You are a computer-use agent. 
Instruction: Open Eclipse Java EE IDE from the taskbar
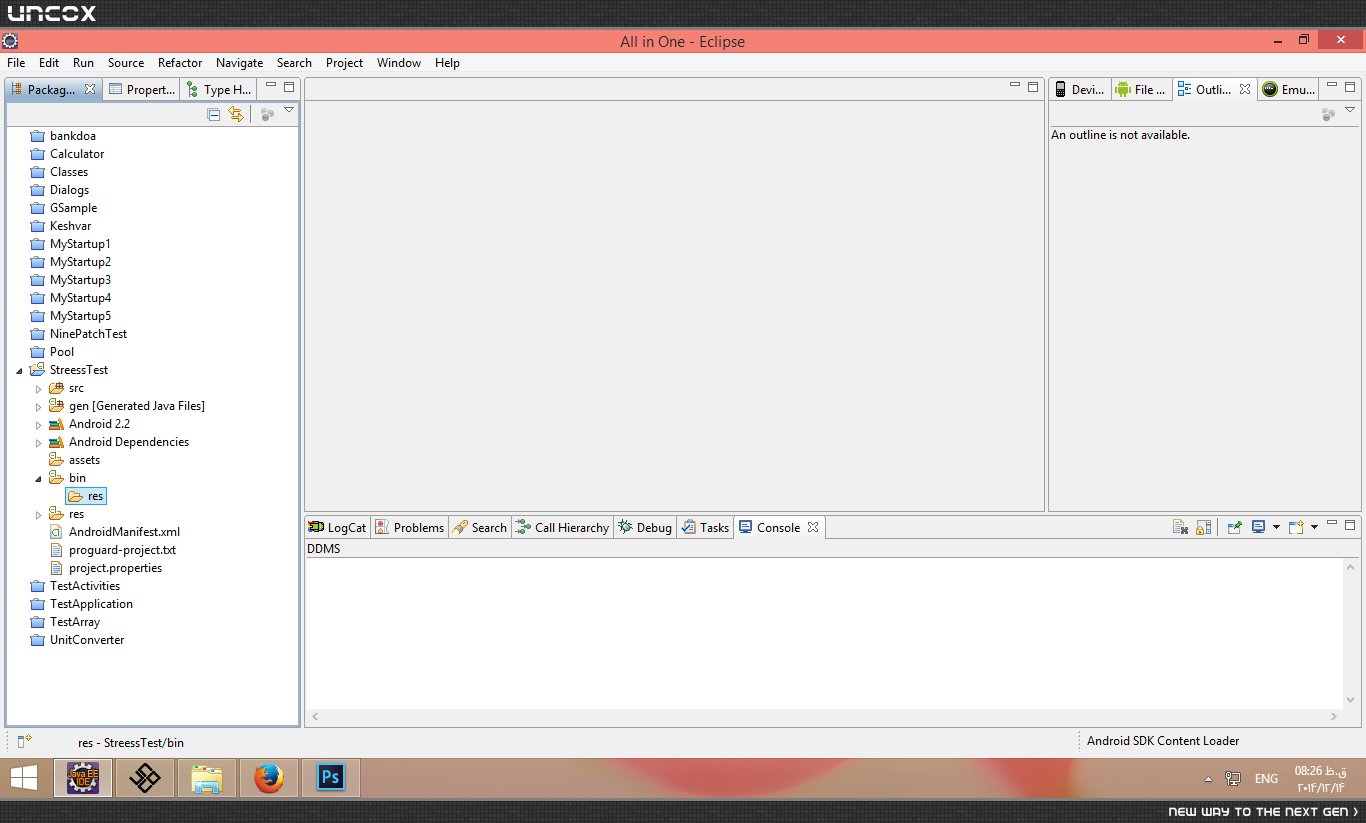83,778
